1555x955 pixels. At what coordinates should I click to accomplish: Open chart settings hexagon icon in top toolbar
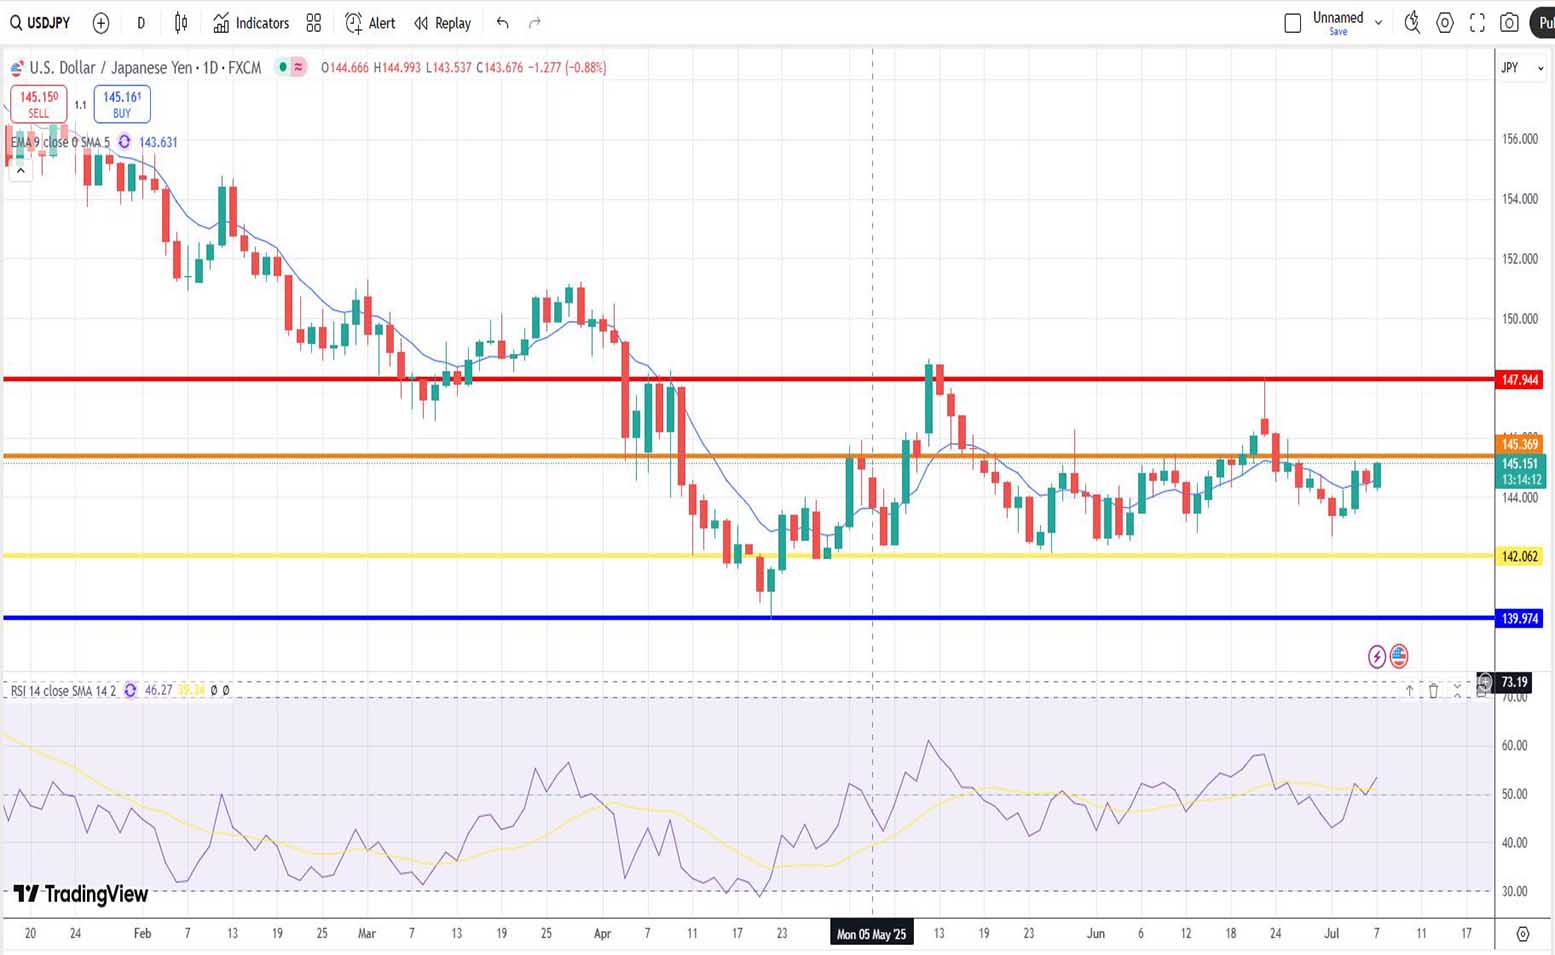pyautogui.click(x=1445, y=23)
